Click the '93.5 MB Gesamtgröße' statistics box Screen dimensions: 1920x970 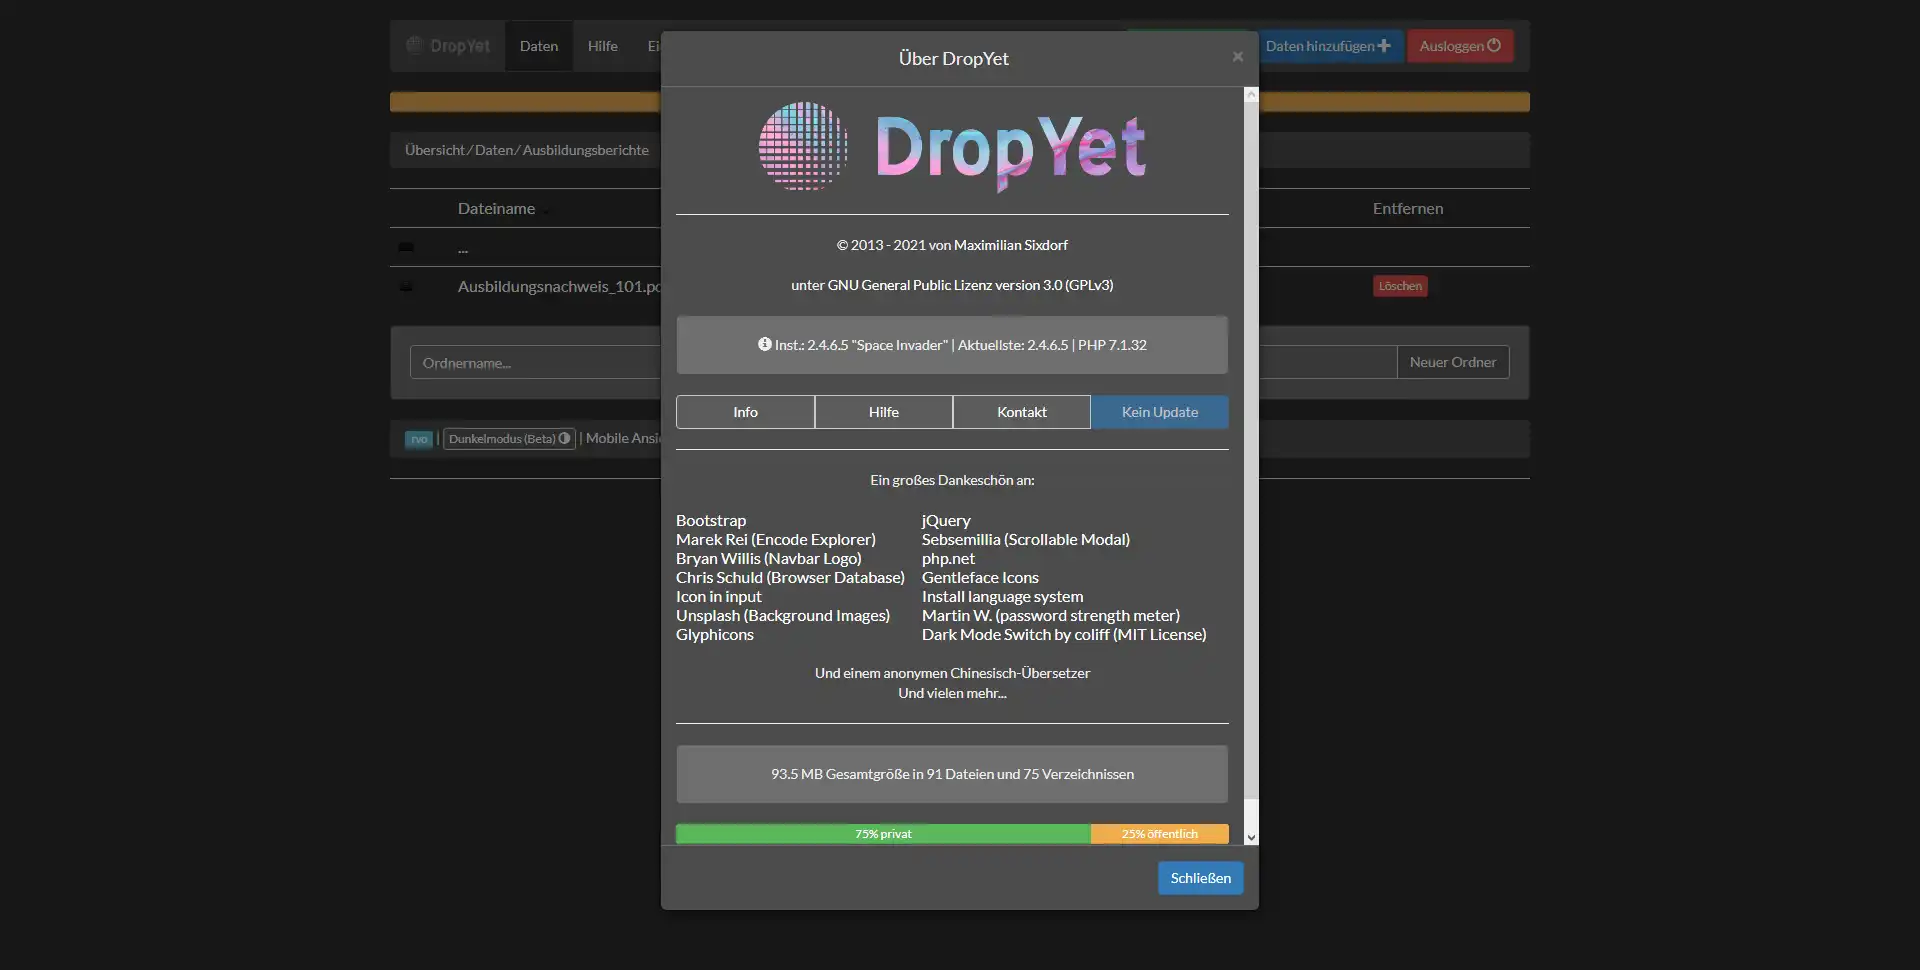(x=952, y=774)
